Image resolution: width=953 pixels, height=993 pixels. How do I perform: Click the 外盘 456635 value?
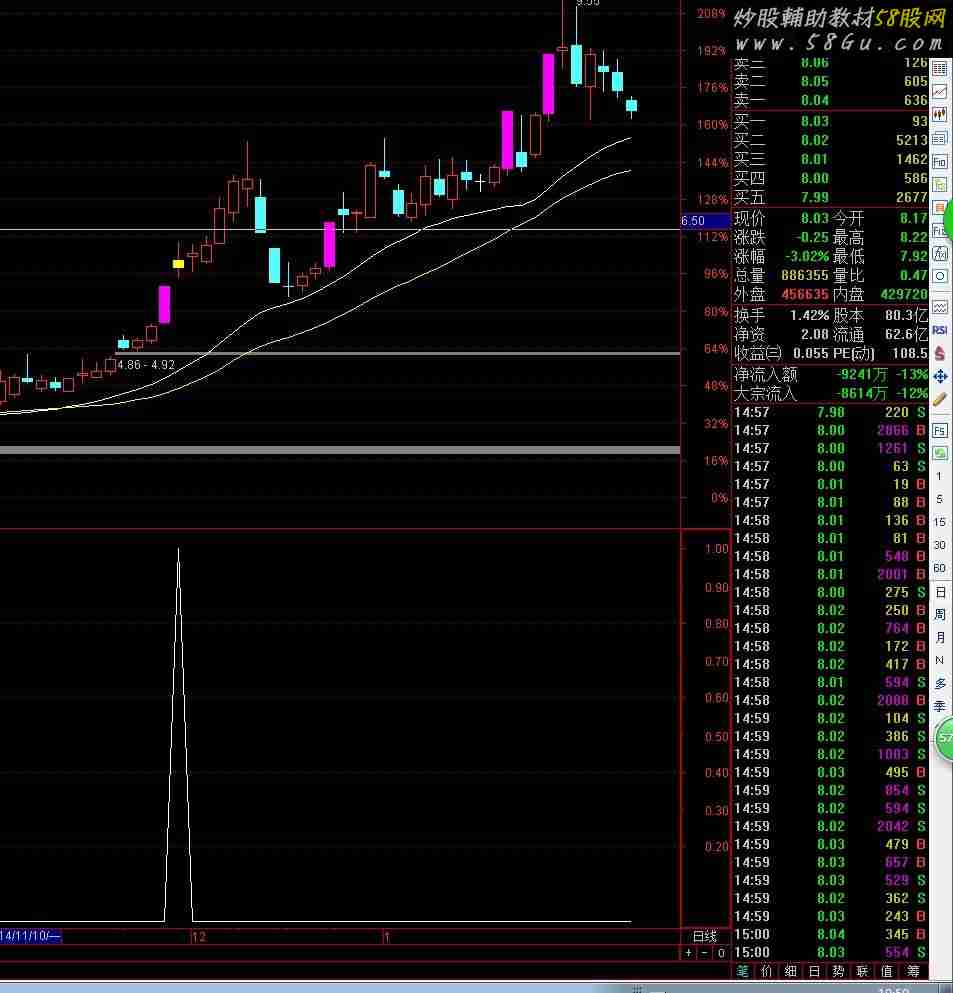click(804, 294)
